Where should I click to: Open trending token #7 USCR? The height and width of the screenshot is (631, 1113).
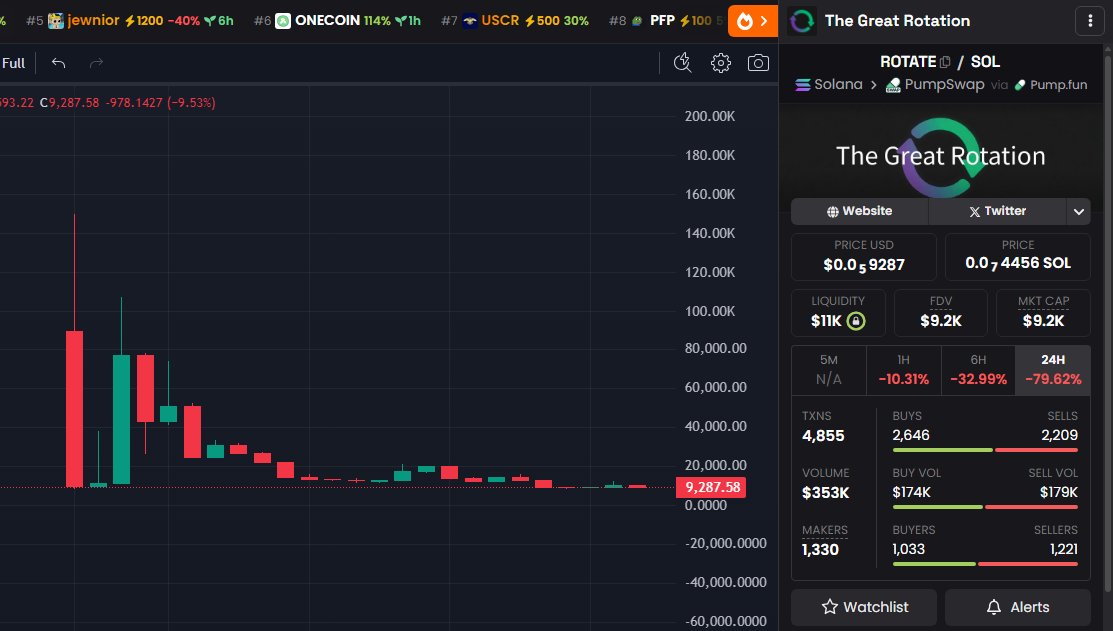pos(515,21)
